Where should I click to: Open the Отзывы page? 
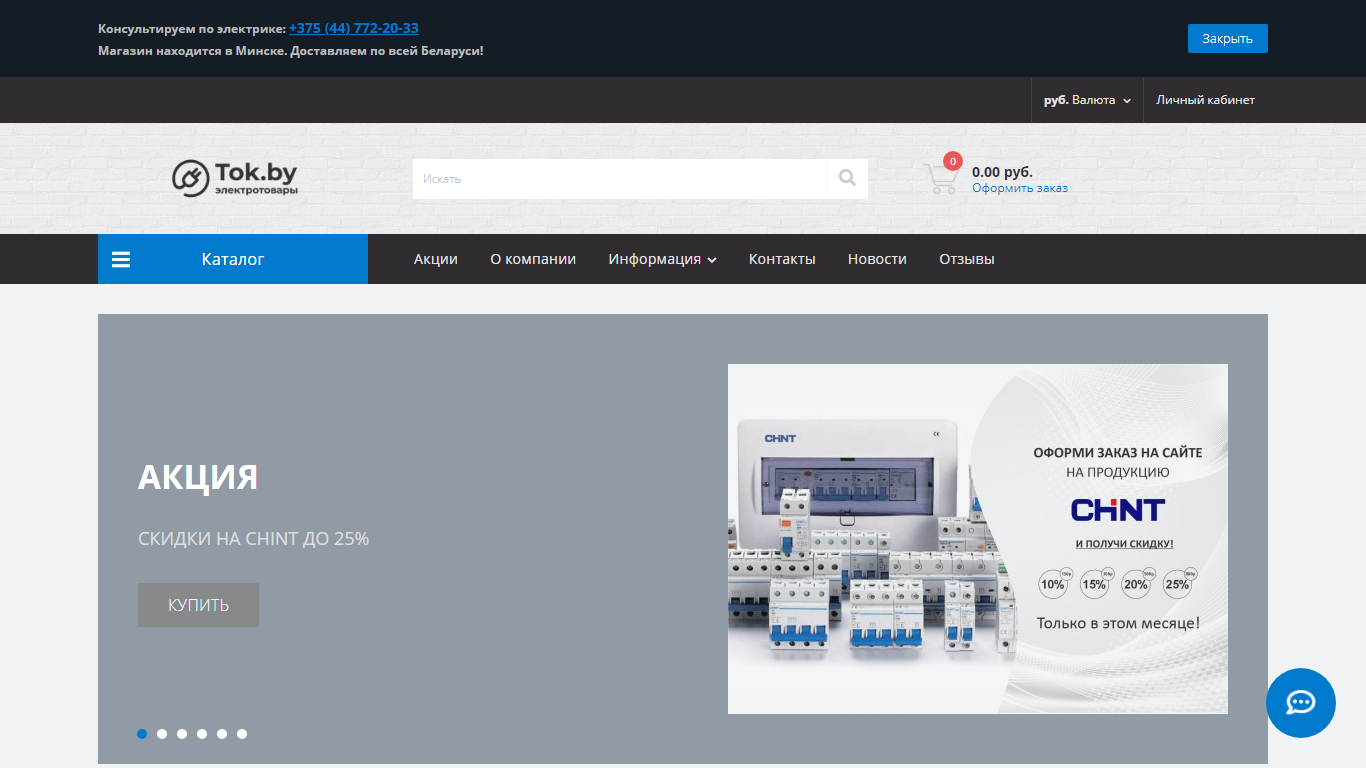967,259
